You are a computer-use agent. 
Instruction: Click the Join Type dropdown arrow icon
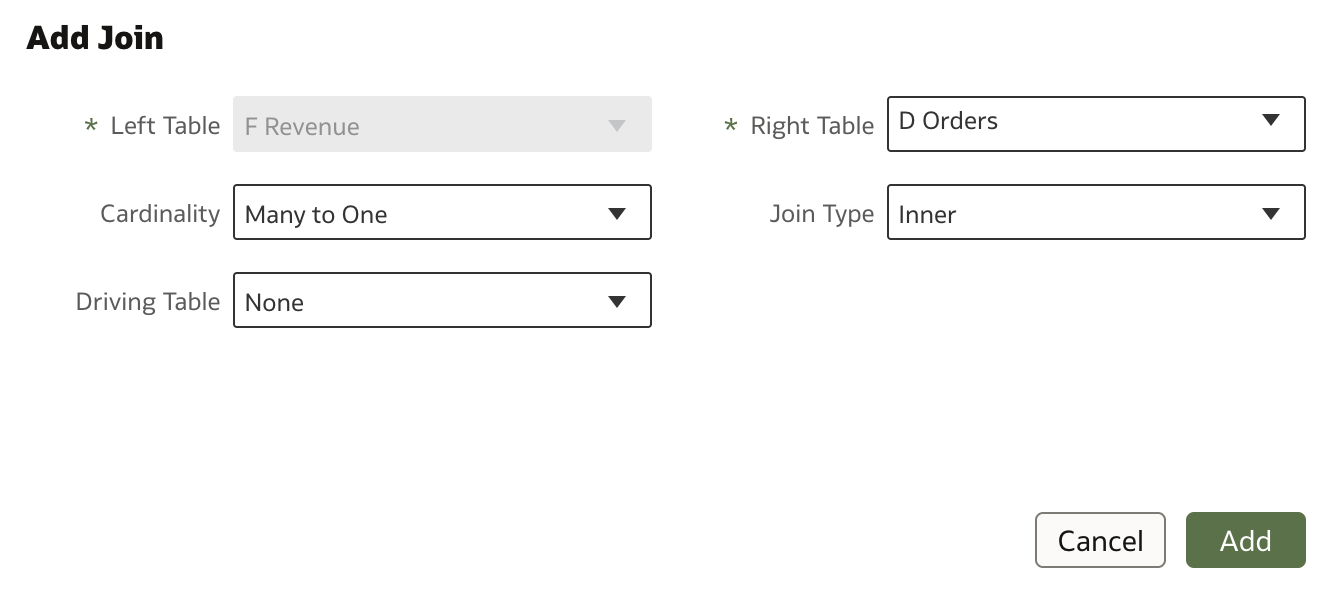(1271, 214)
